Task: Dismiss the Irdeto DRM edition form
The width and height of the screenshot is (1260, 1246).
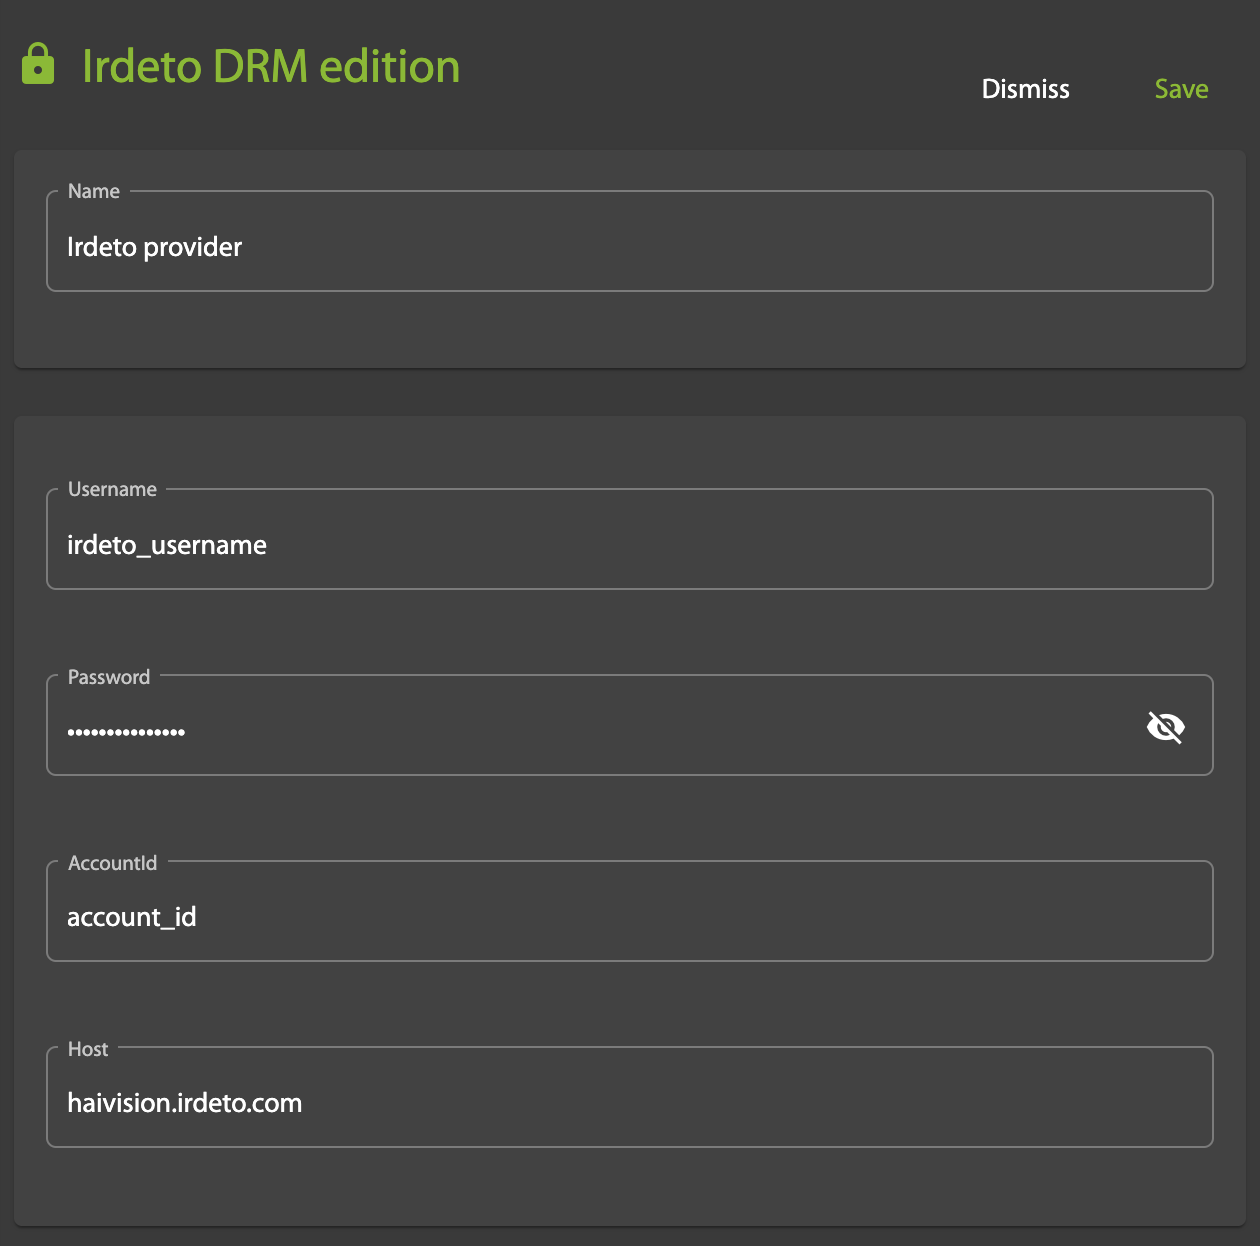Action: click(1025, 89)
